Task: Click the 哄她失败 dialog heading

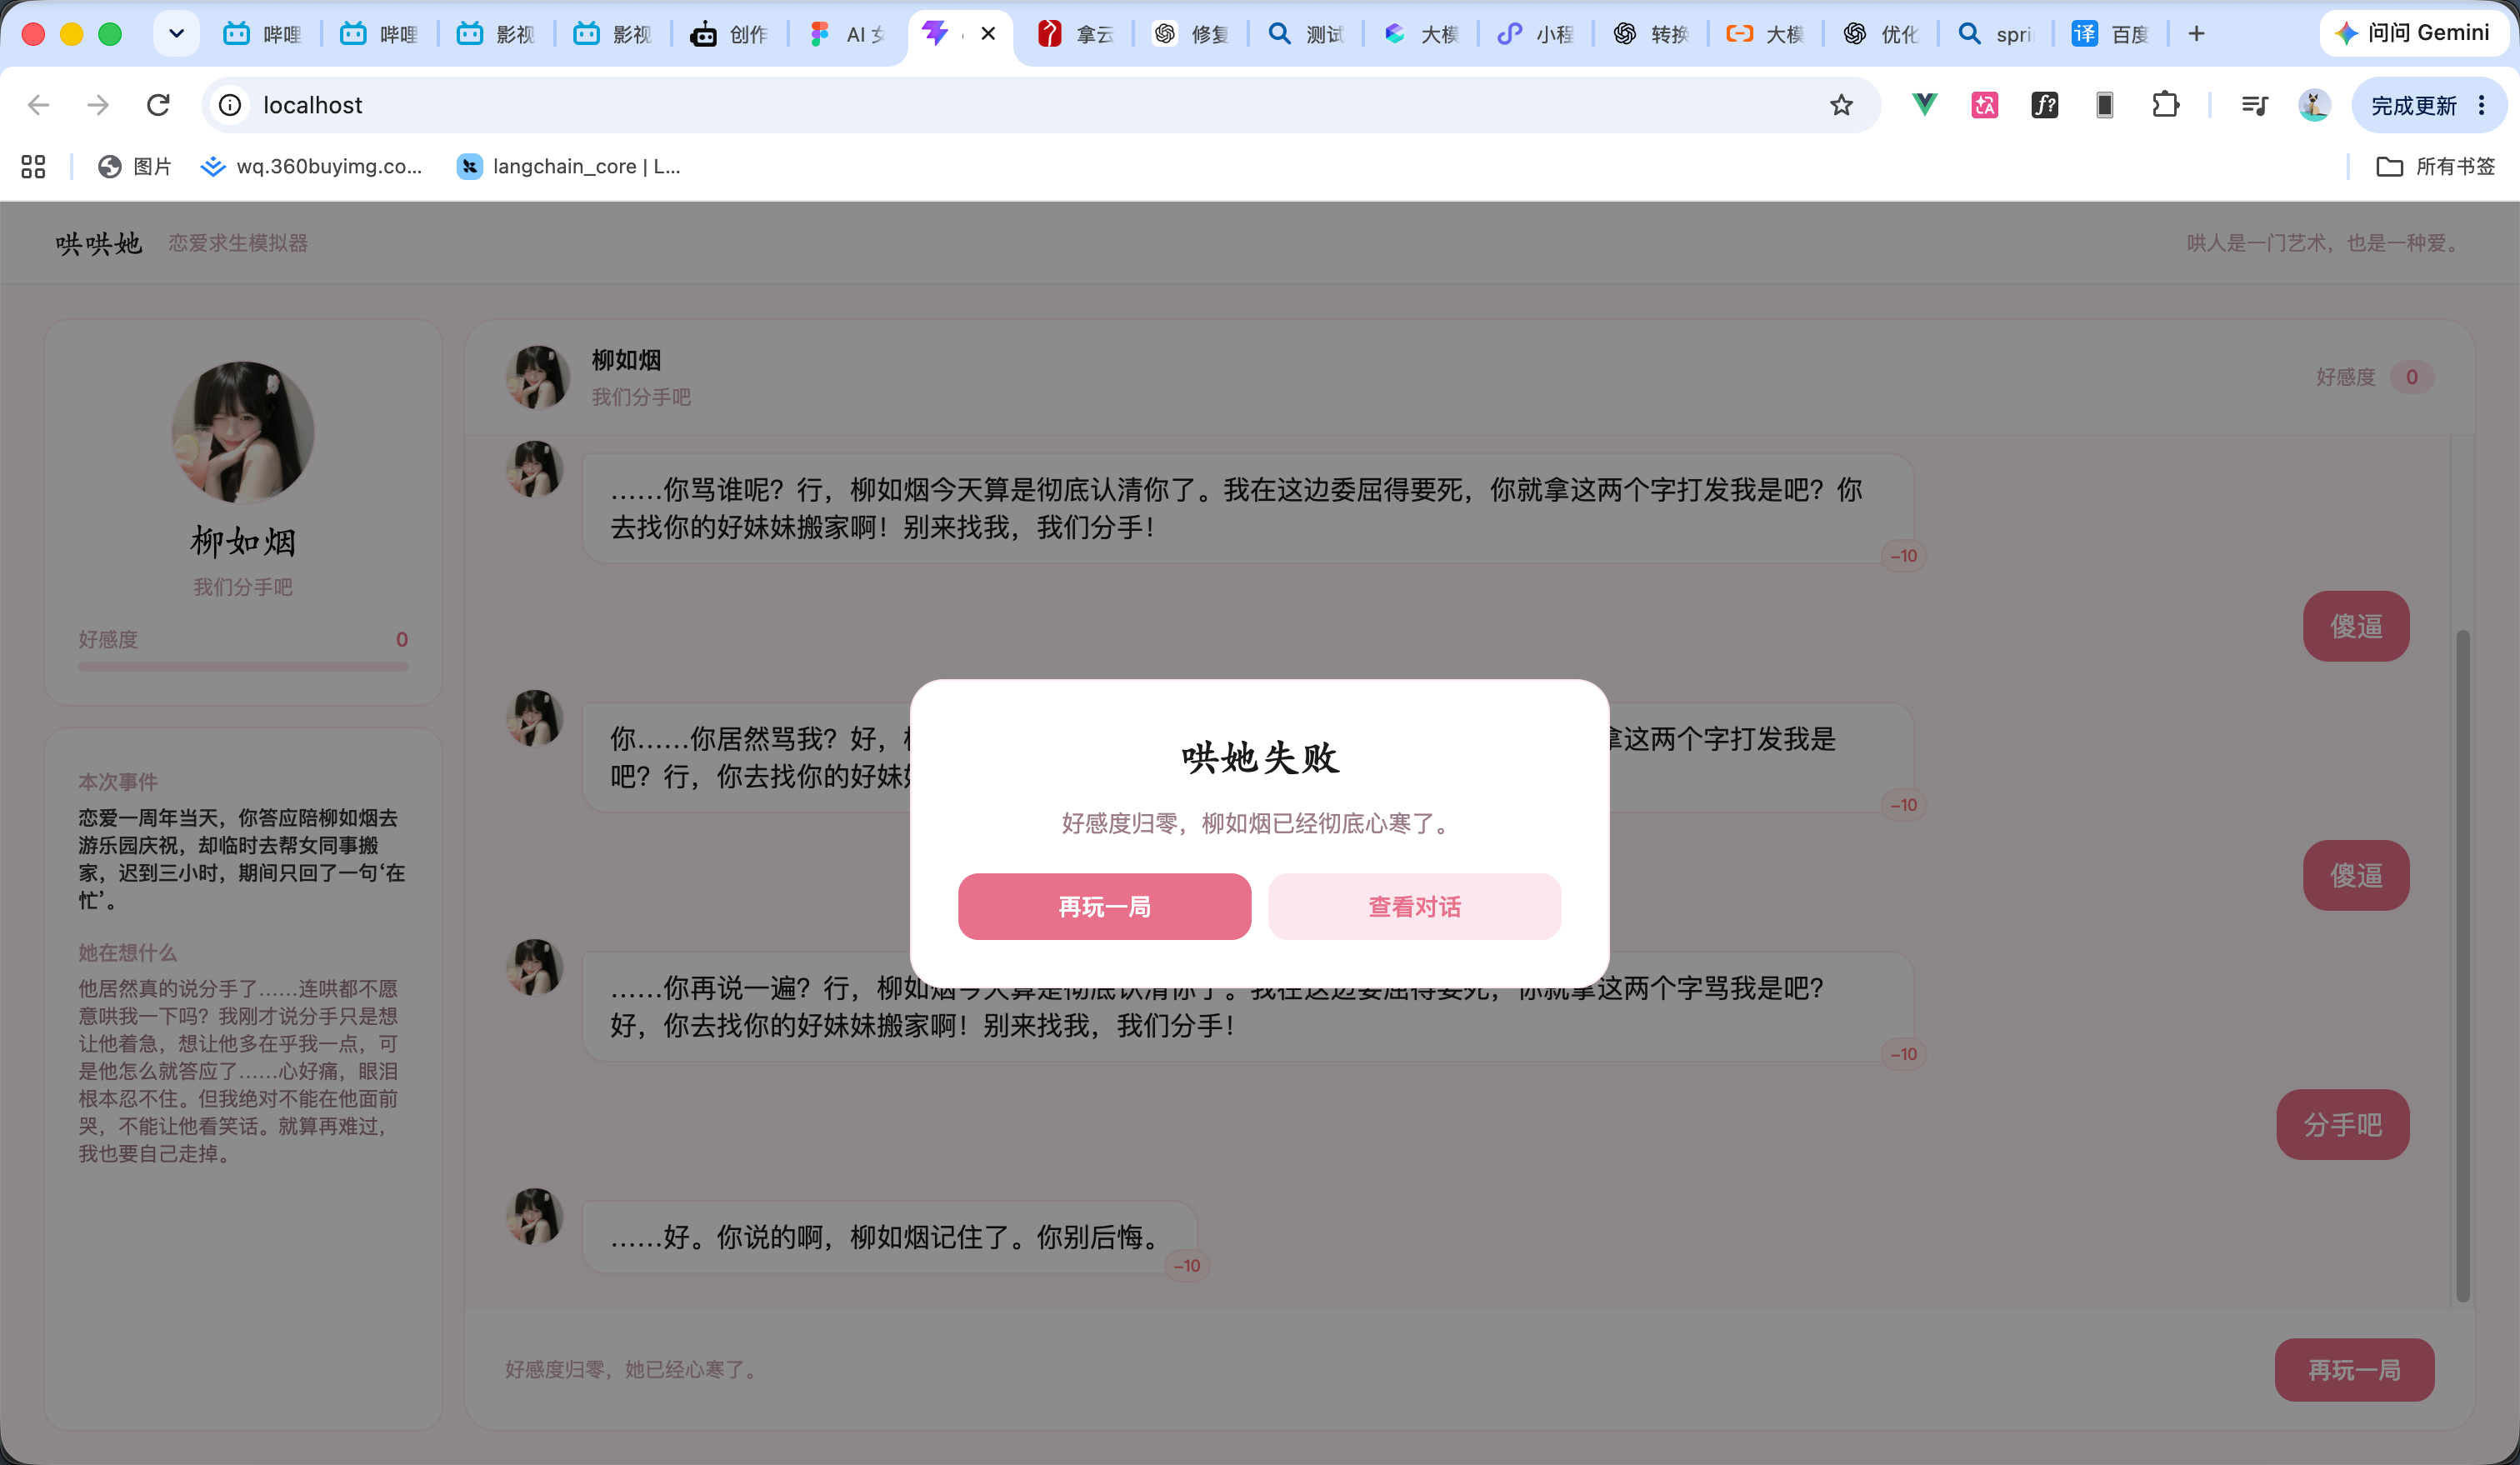Action: [1260, 758]
